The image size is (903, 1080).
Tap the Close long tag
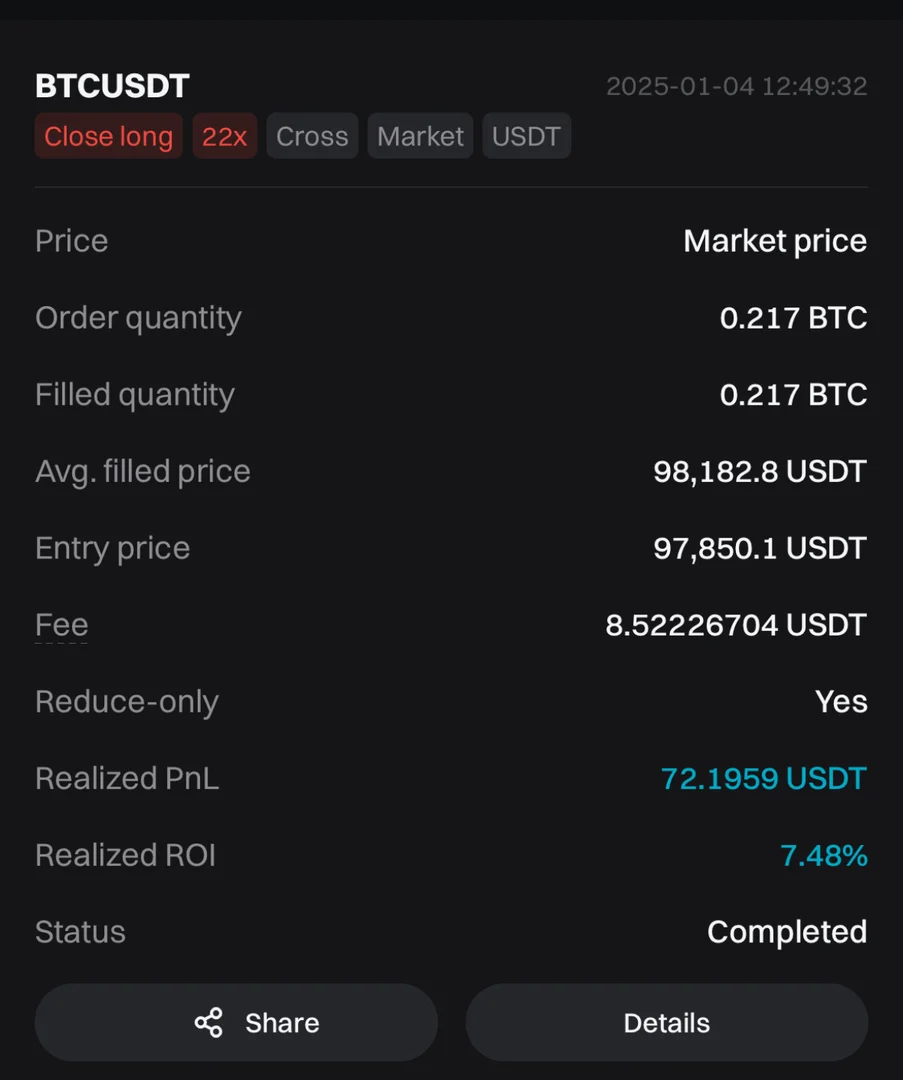[108, 136]
